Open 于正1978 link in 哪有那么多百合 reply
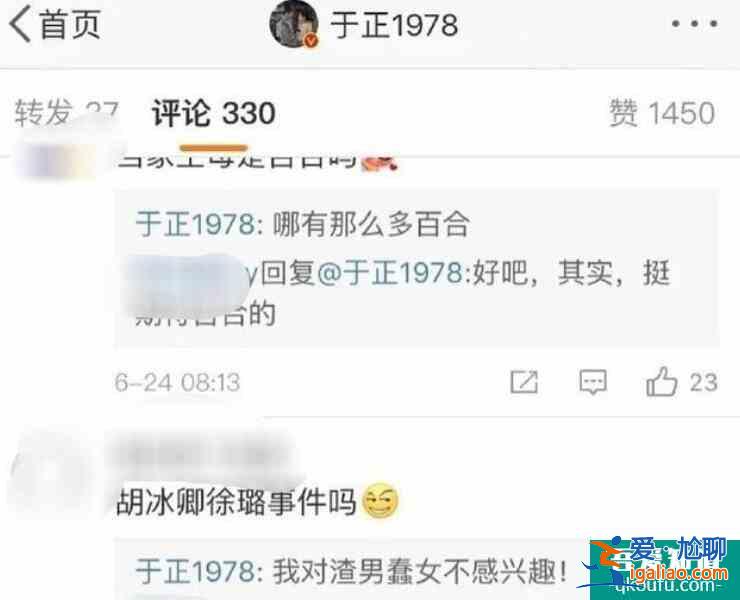Screen dimensions: 740x600 pyautogui.click(x=195, y=224)
